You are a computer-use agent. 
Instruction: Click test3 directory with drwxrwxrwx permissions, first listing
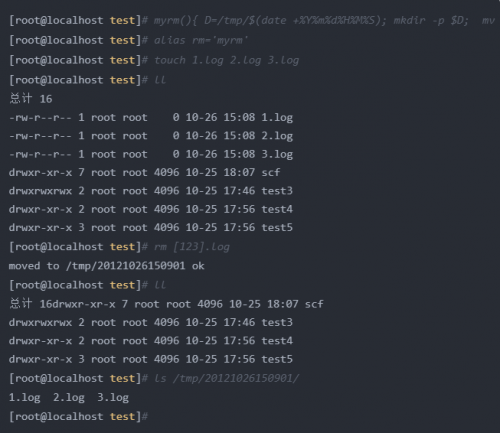[277, 191]
